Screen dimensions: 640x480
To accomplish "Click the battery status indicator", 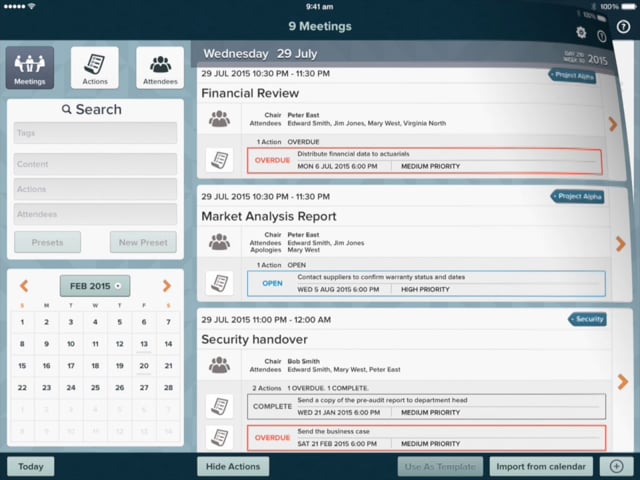I will coord(628,7).
